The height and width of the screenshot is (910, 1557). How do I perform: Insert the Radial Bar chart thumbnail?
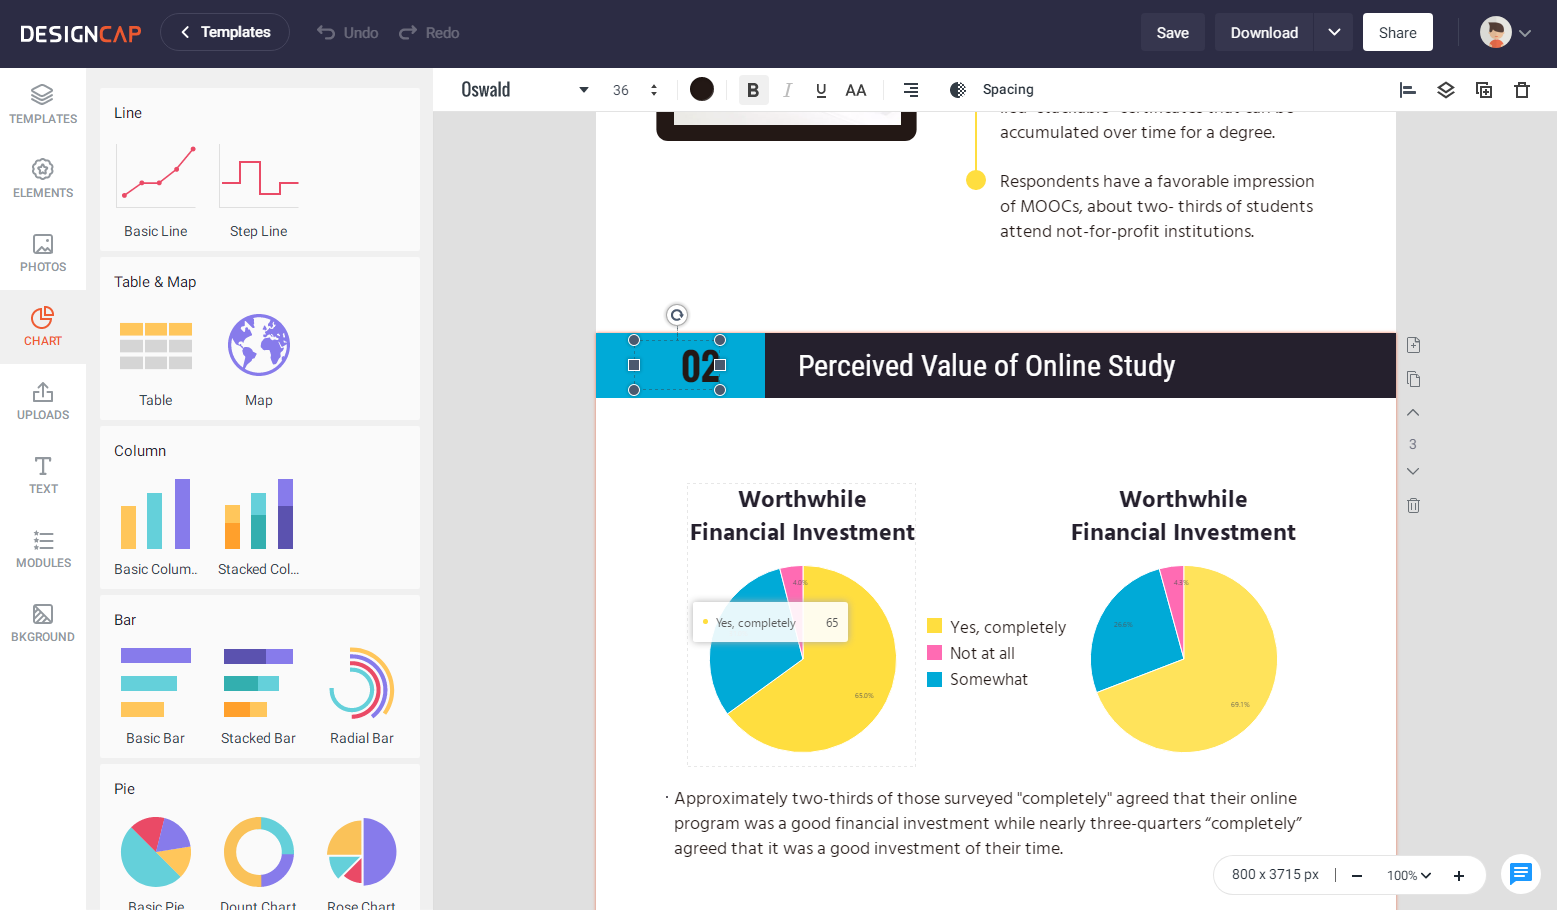tap(361, 684)
